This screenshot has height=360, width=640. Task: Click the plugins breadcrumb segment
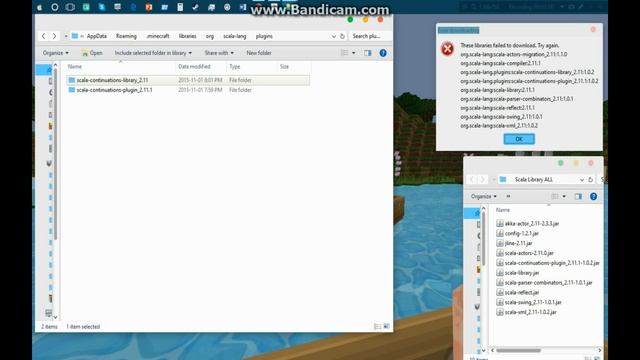(x=264, y=36)
